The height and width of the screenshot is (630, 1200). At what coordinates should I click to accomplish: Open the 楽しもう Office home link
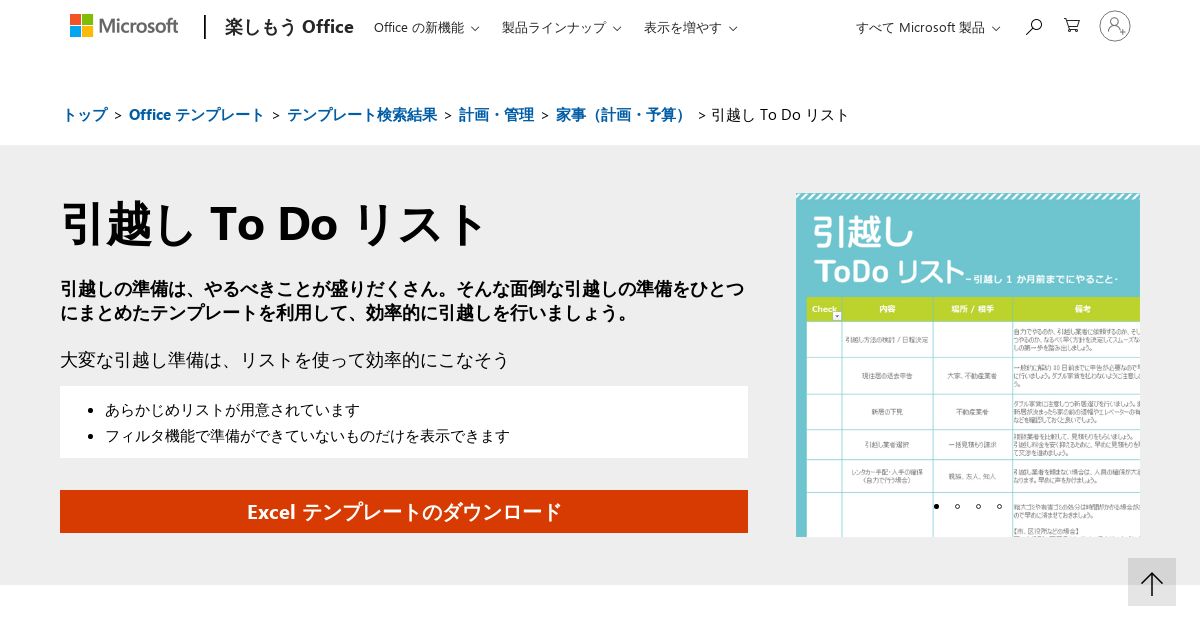(289, 27)
